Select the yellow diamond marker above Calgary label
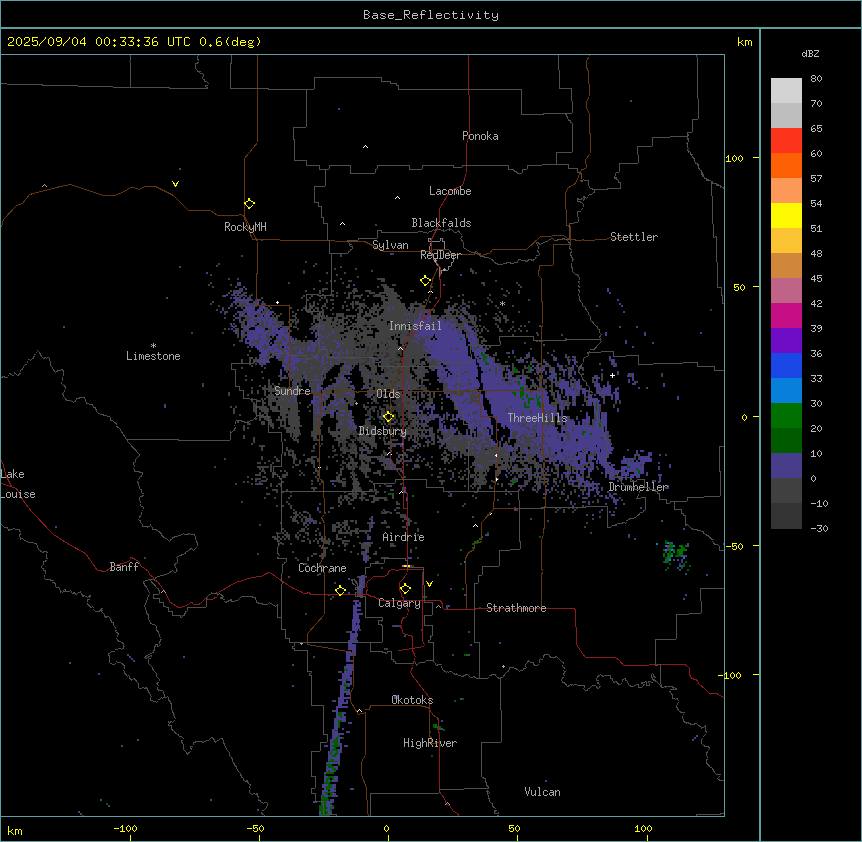Viewport: 862px width, 842px height. click(x=405, y=589)
